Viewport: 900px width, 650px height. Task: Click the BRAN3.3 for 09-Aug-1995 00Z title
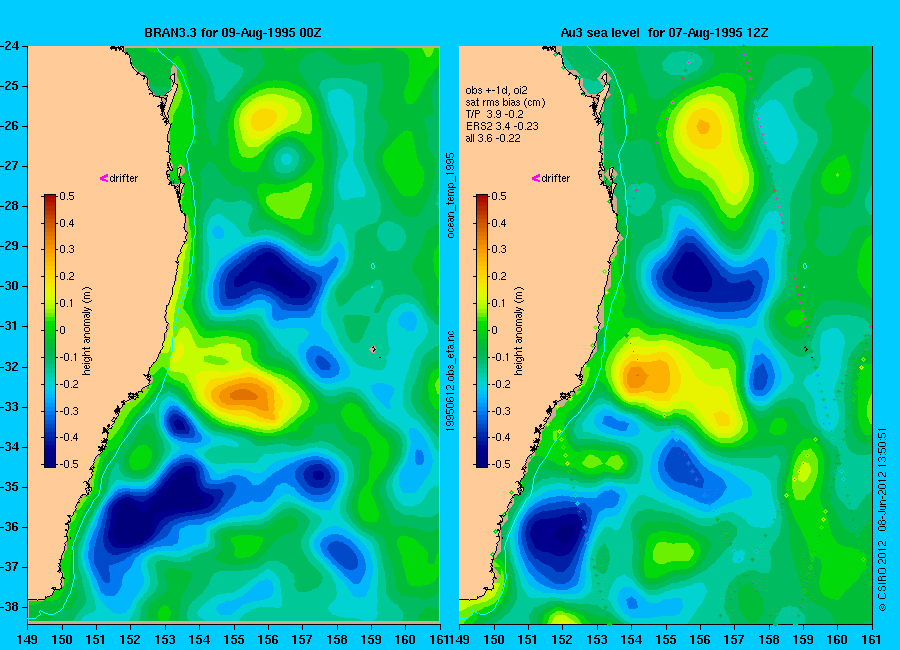tap(232, 33)
